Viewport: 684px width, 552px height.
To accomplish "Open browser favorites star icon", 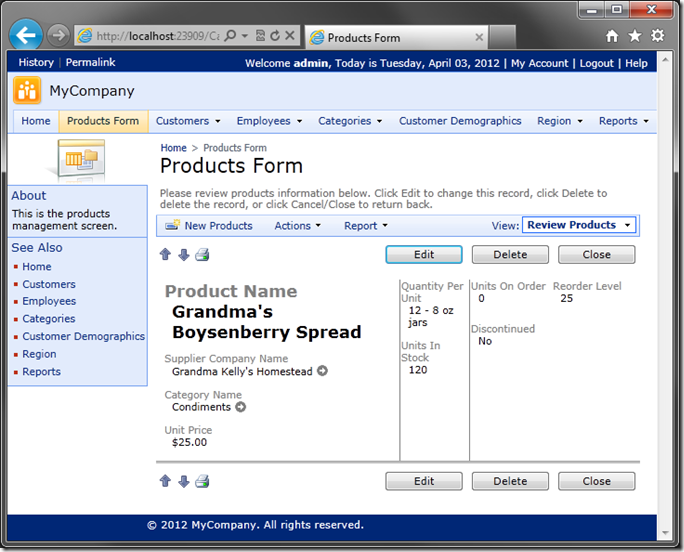I will (634, 36).
